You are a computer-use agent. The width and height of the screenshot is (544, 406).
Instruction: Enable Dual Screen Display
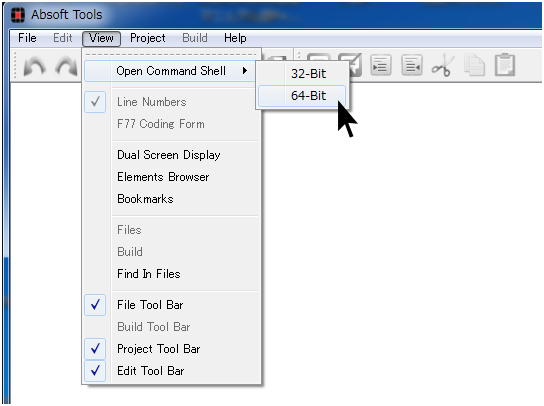[169, 155]
